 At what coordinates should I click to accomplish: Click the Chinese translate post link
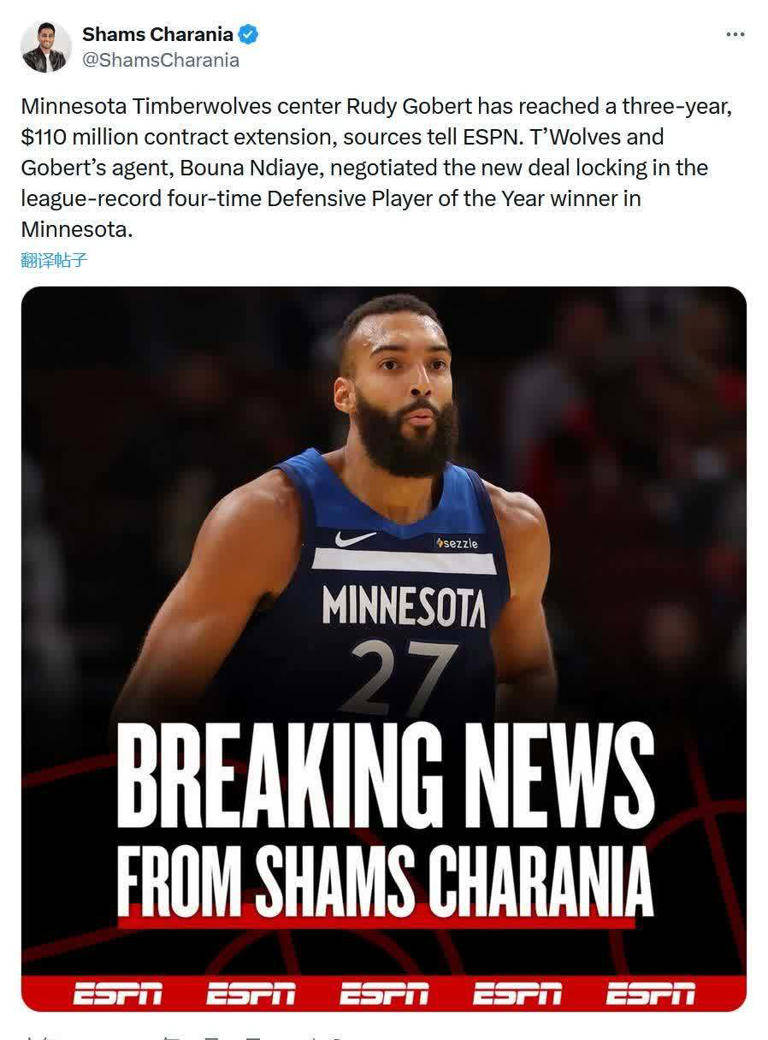tap(54, 260)
